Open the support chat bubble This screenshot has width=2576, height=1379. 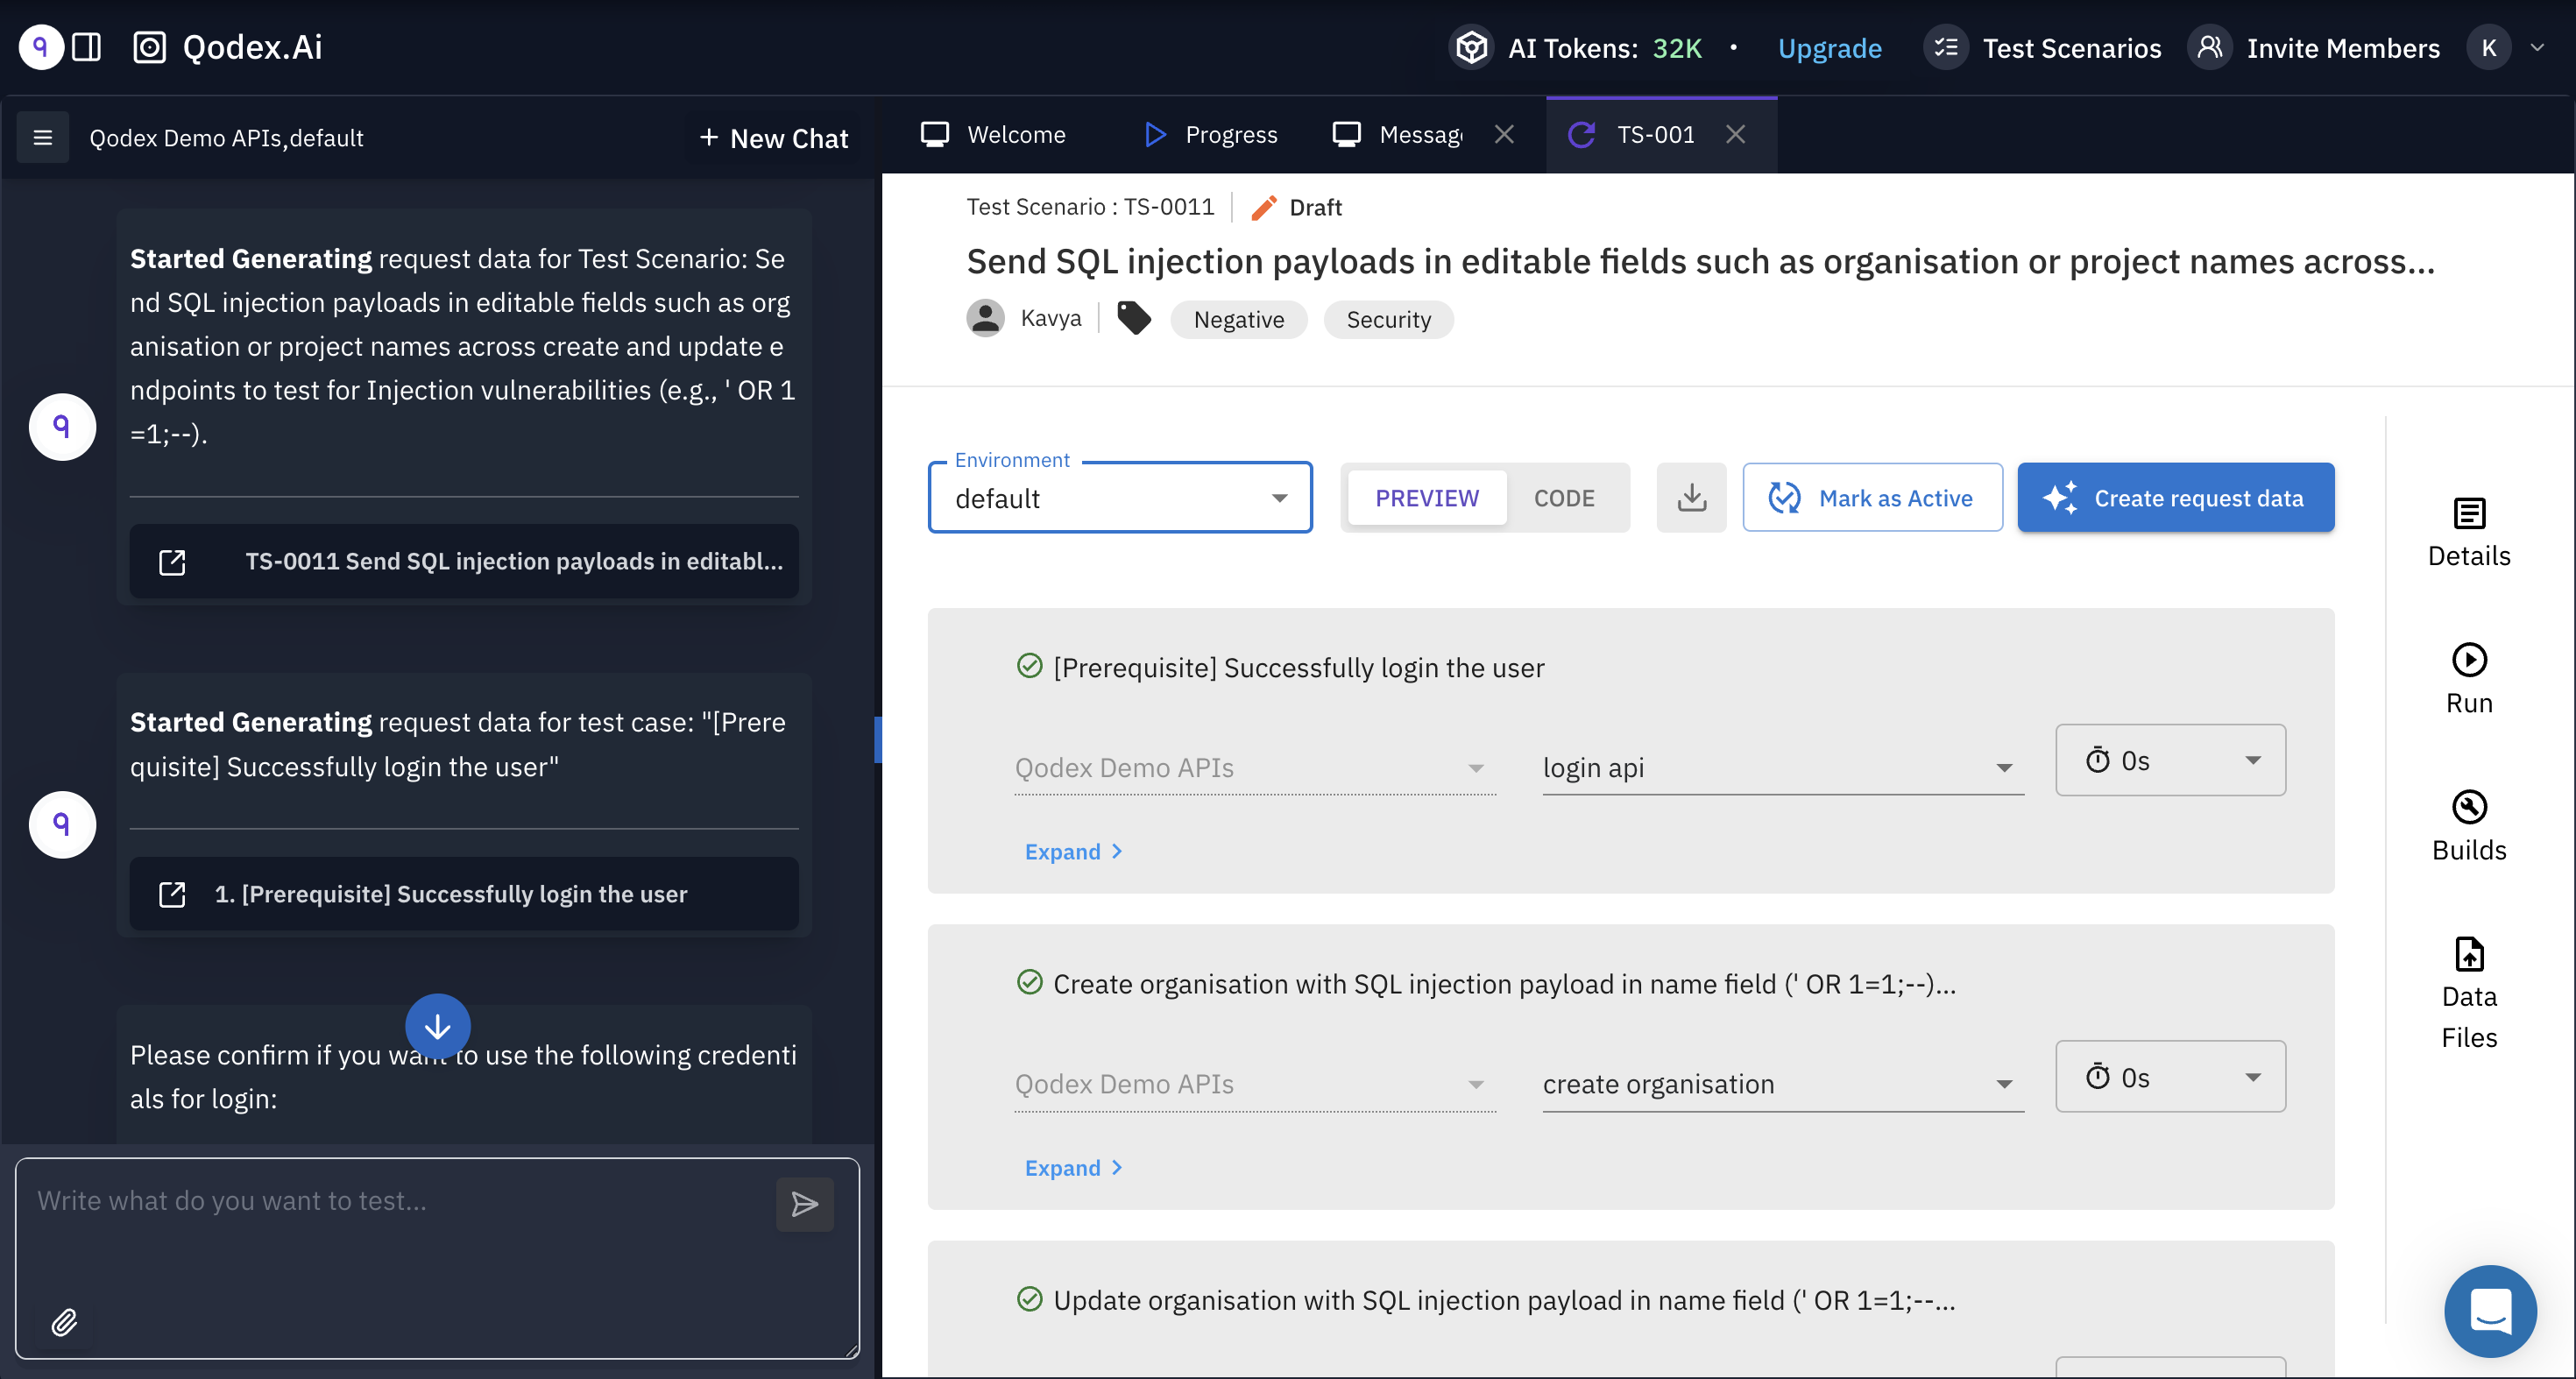pos(2489,1311)
